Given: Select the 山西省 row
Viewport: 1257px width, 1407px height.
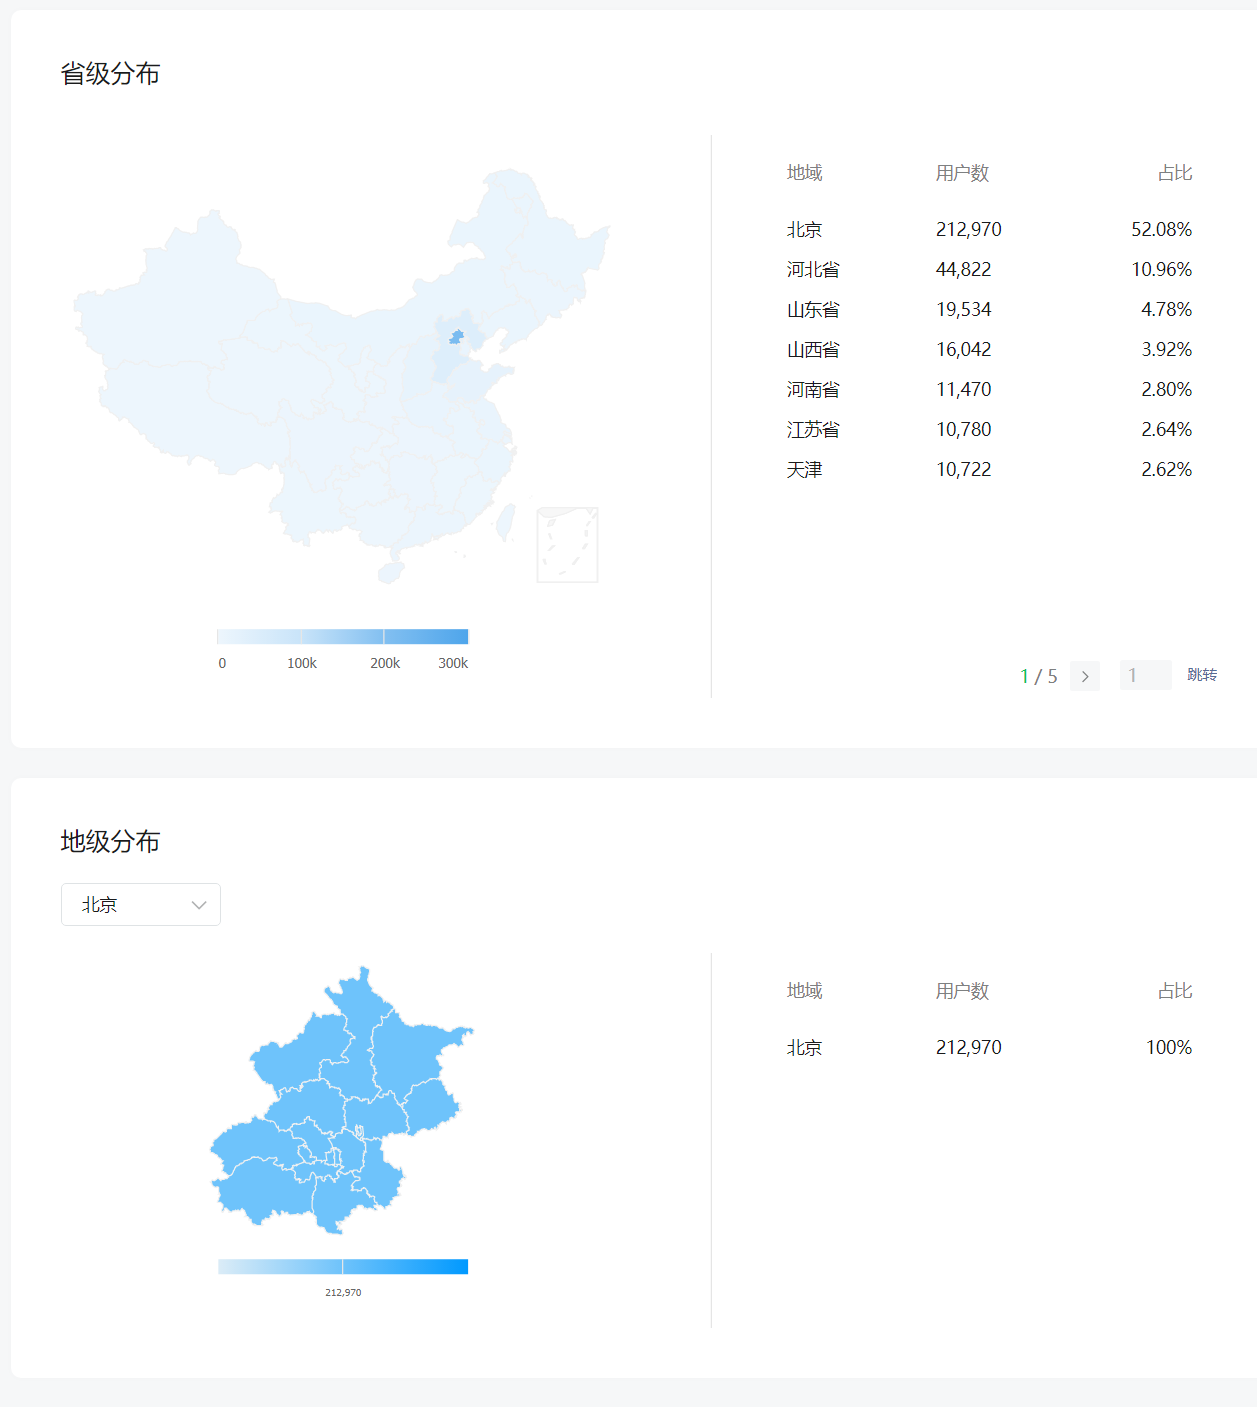Looking at the screenshot, I should pos(989,349).
